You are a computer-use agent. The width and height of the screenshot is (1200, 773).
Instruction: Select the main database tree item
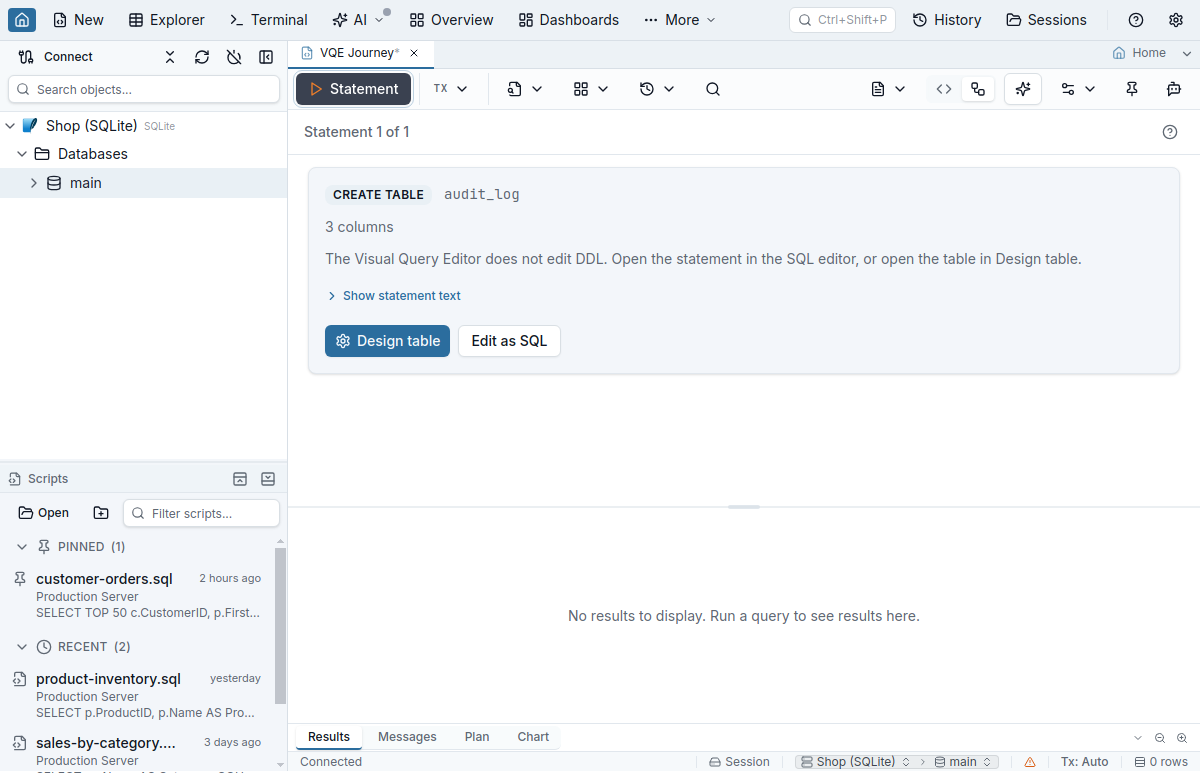tap(144, 183)
